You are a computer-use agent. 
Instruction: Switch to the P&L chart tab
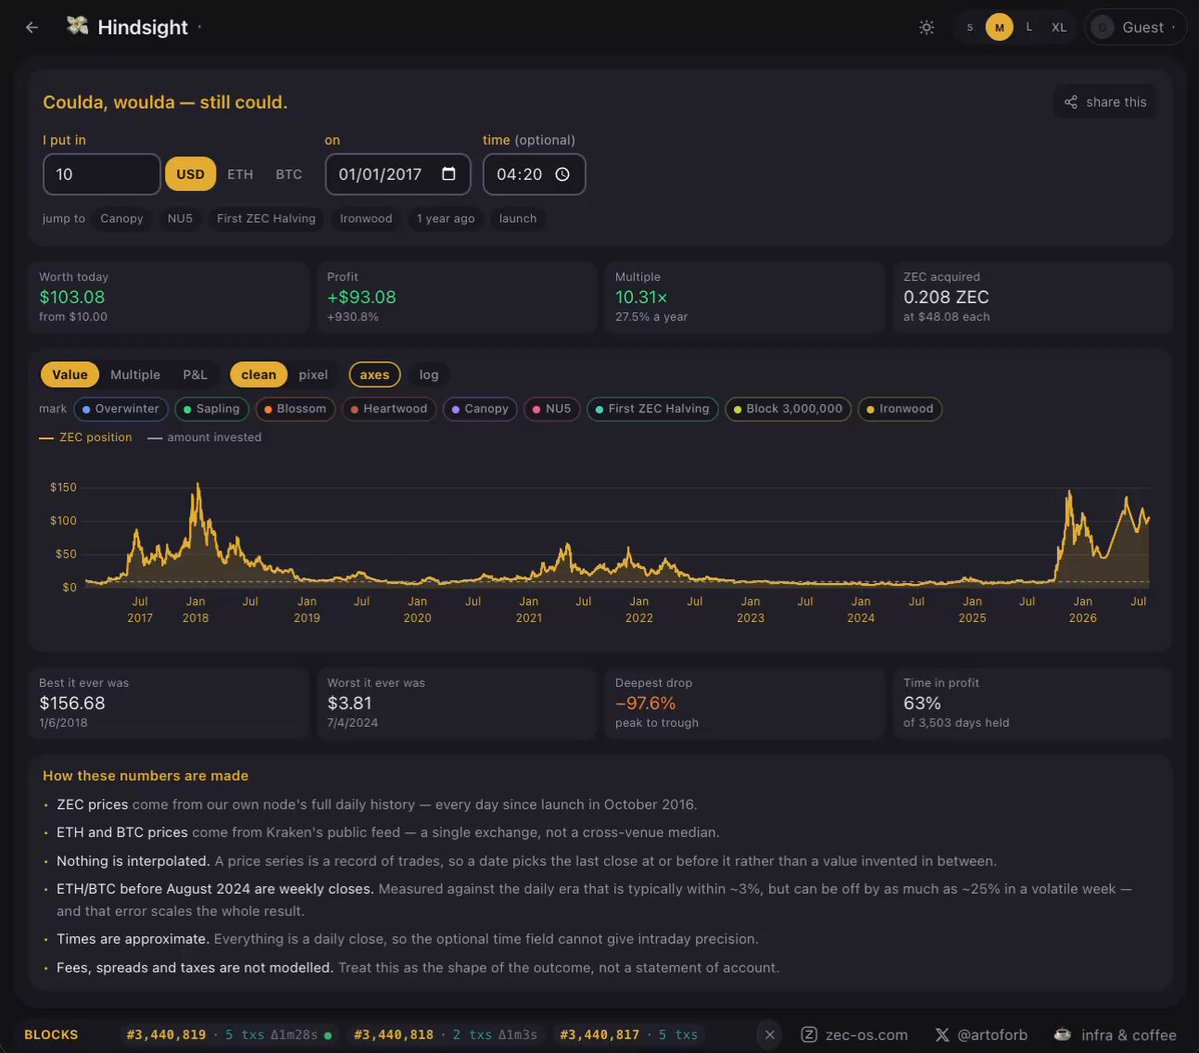click(x=195, y=375)
